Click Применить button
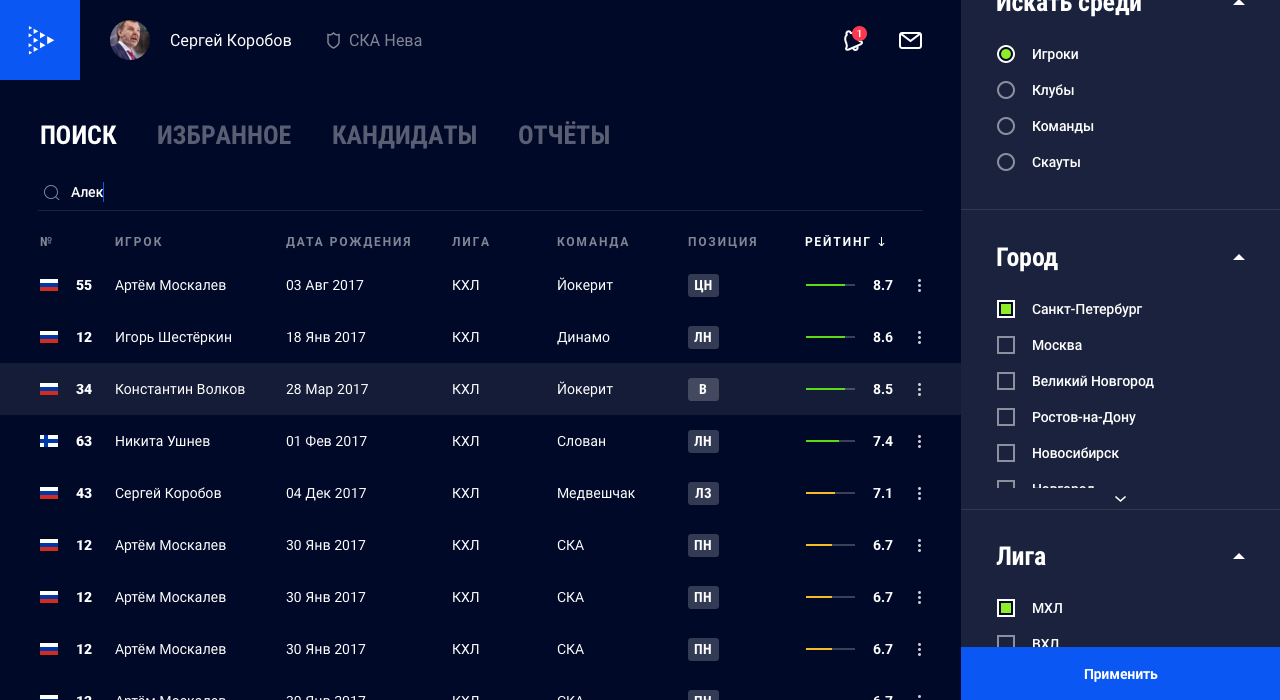 1120,674
